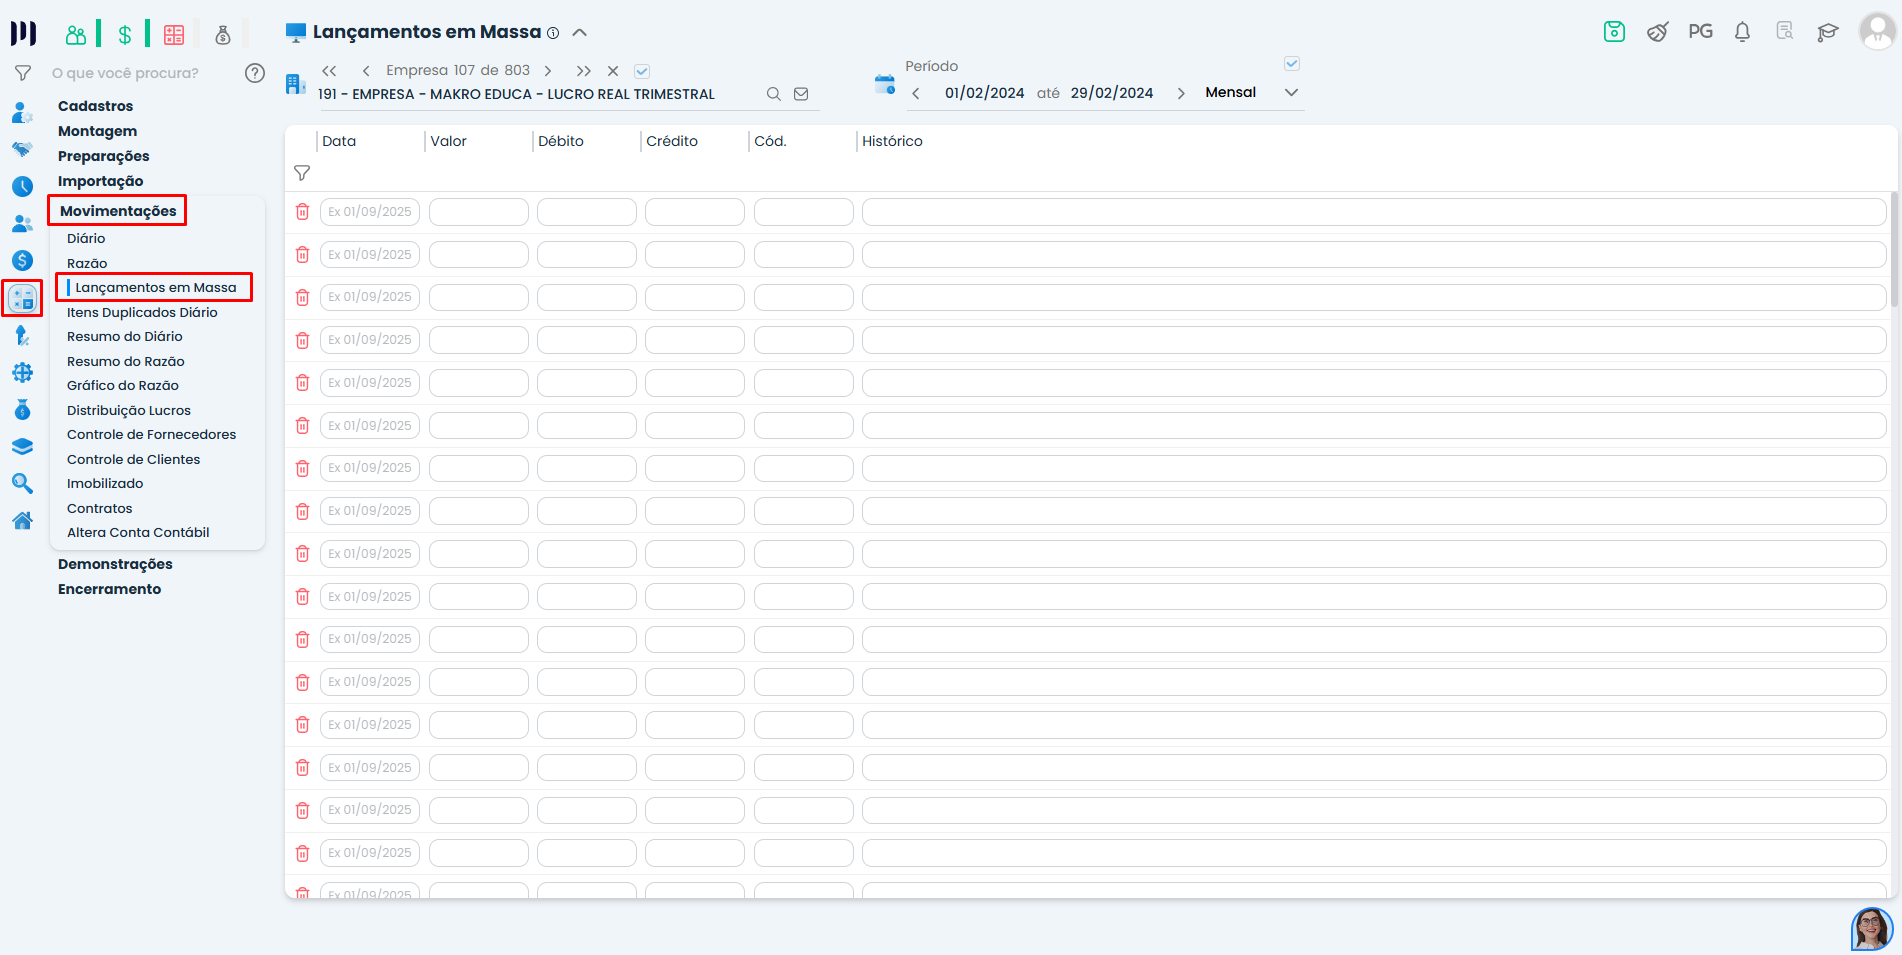Click the broom clear icon
1902x955 pixels.
point(1657,32)
